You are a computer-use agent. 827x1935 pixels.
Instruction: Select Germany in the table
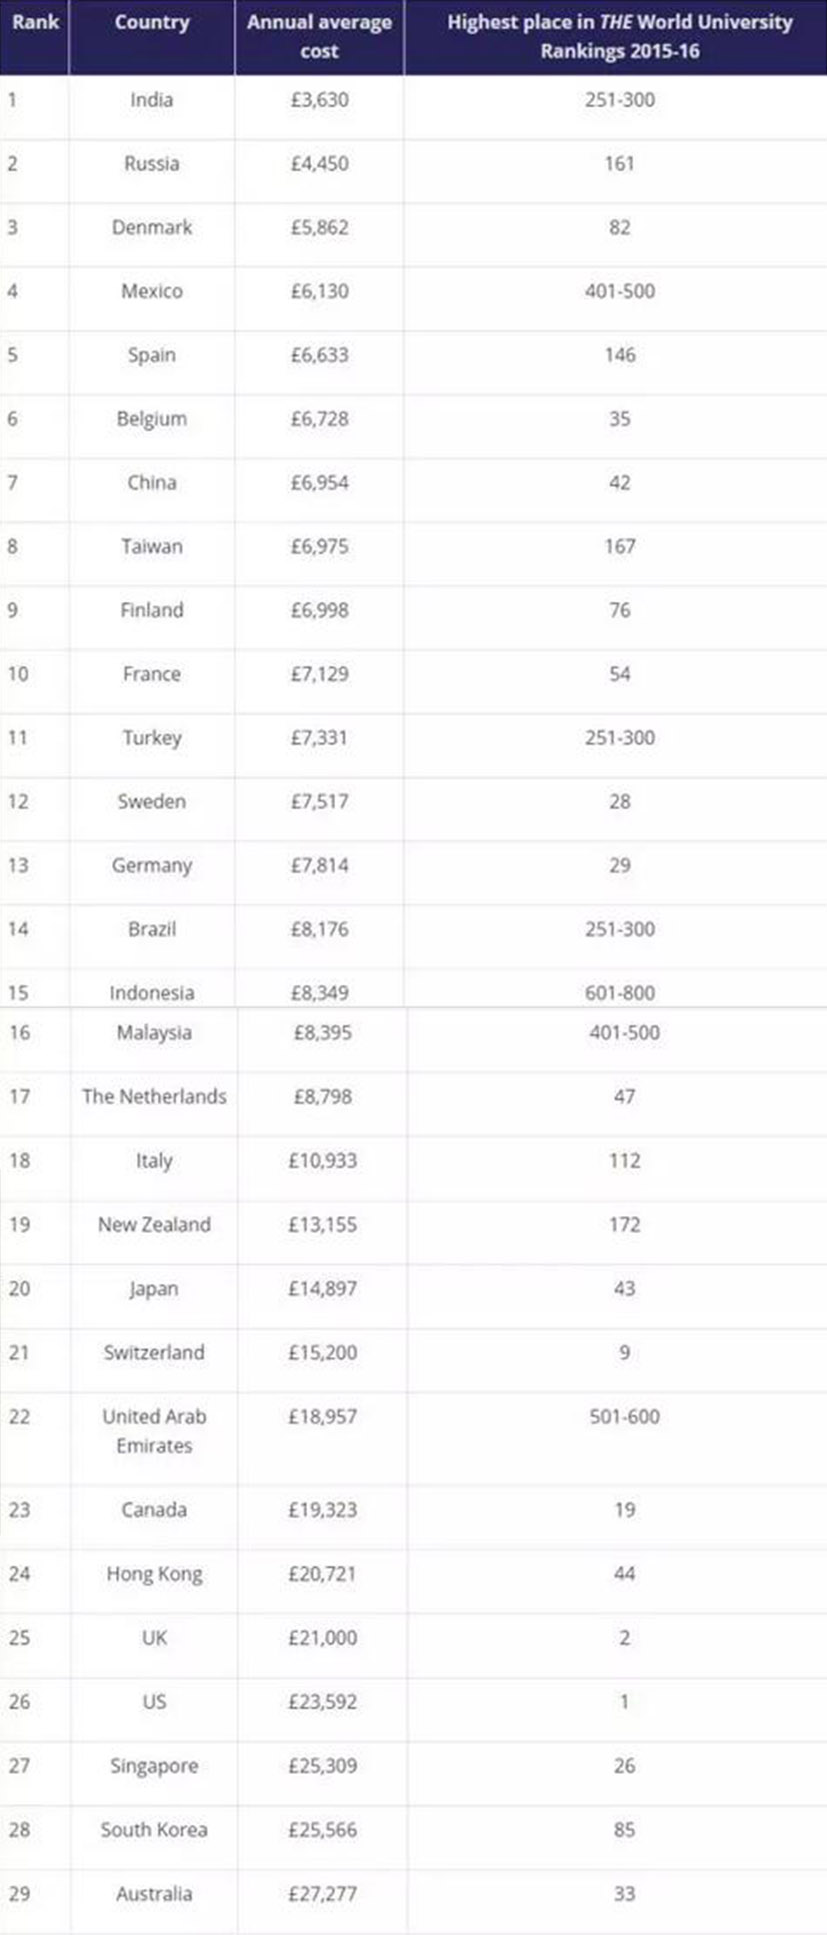[152, 866]
